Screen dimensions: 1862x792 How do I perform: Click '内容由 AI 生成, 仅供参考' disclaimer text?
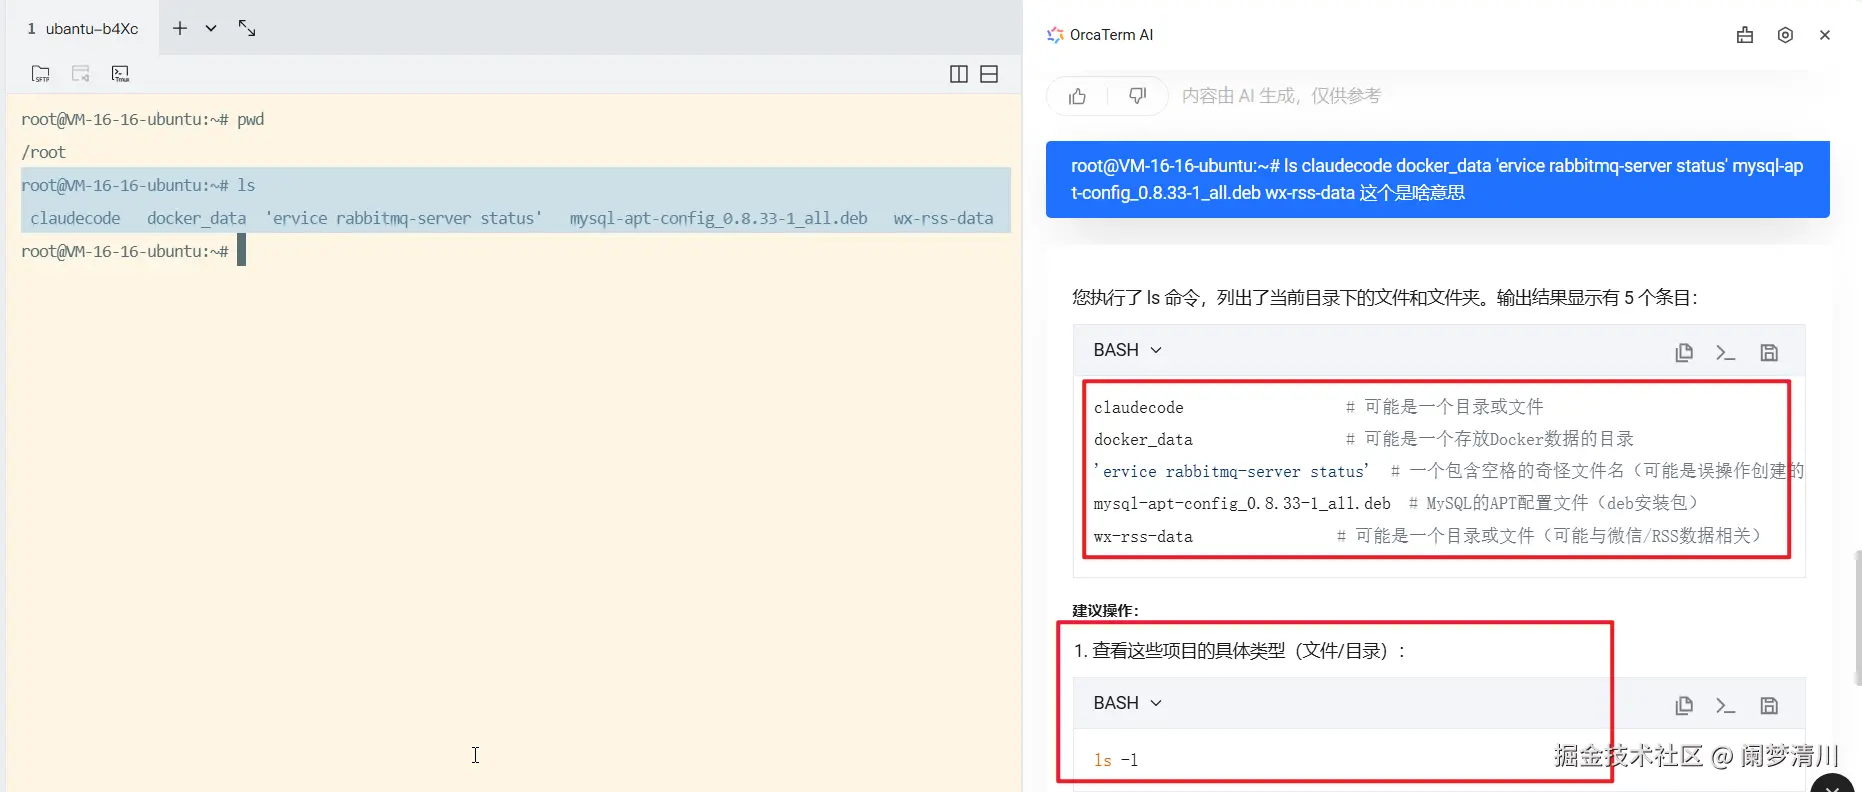[x=1281, y=96]
